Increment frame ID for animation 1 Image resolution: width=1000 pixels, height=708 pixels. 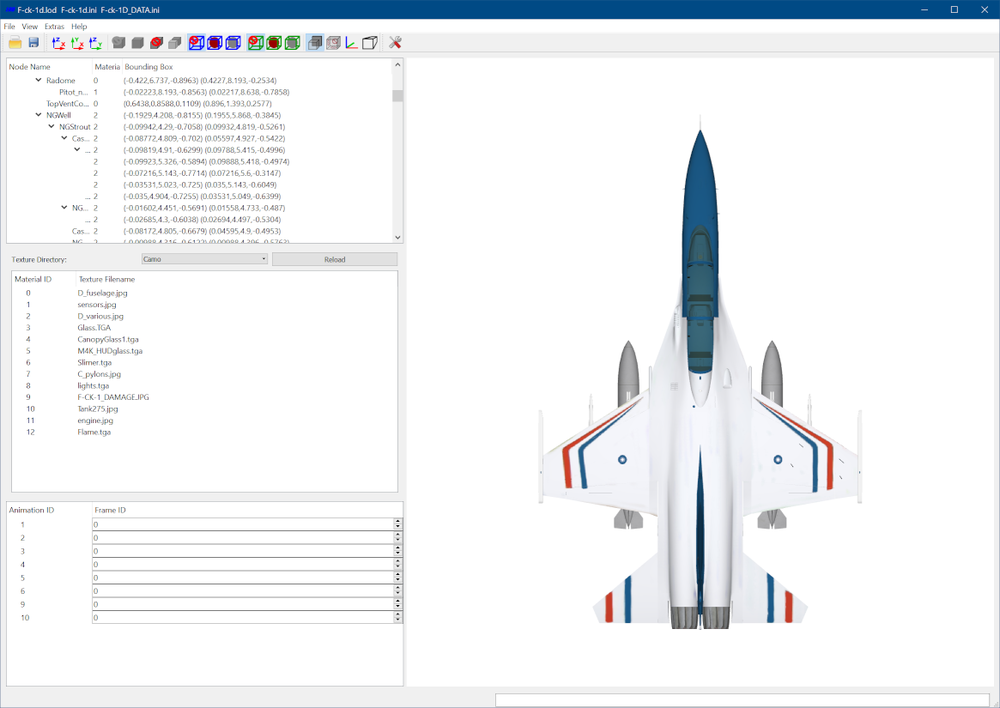tap(398, 521)
